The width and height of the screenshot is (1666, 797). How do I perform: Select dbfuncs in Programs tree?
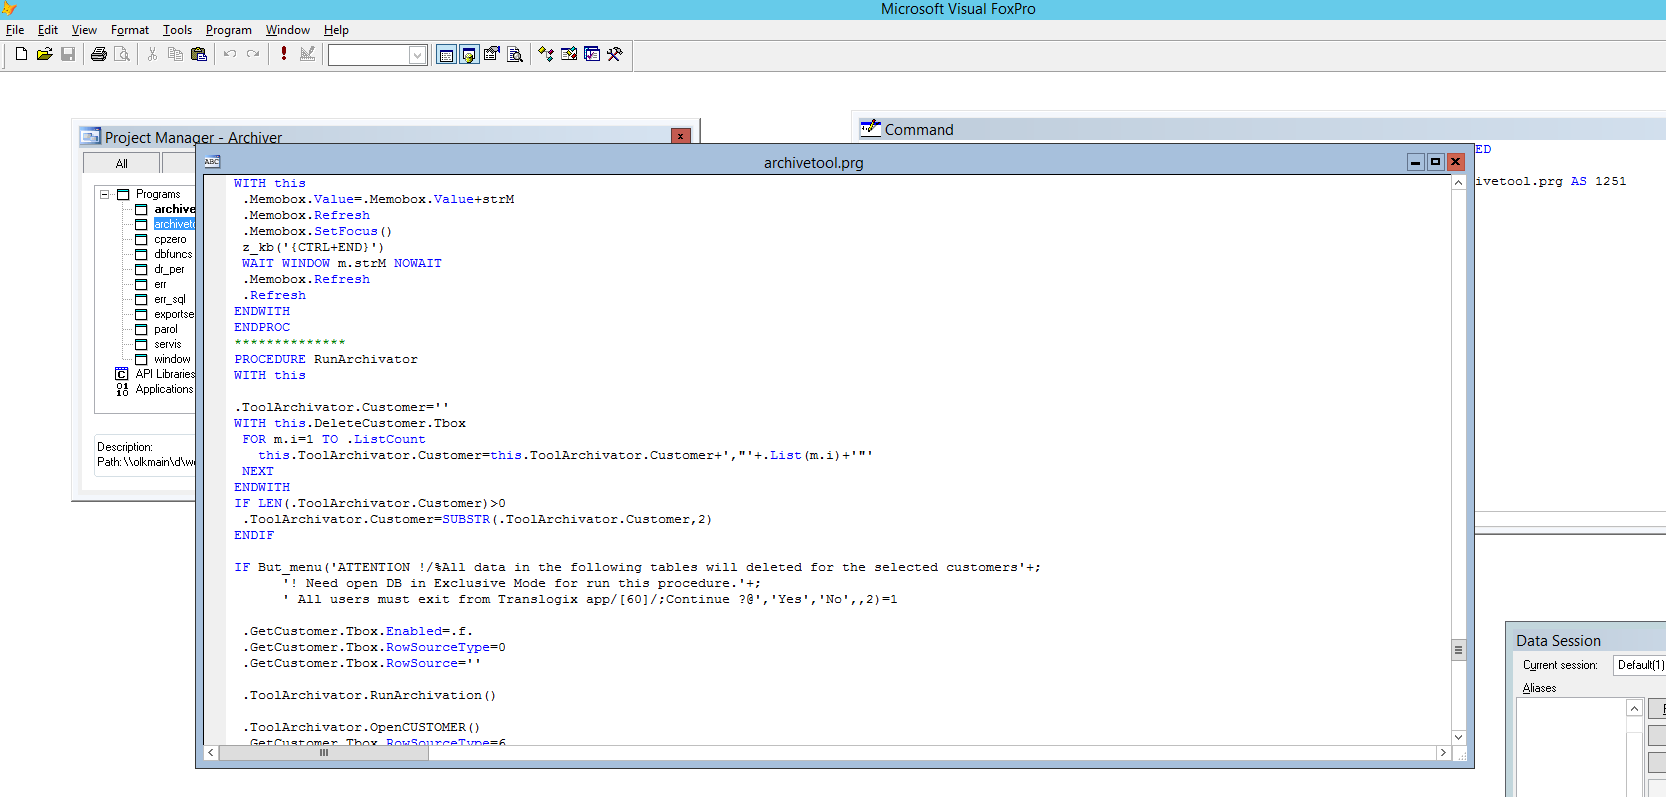[x=173, y=254]
